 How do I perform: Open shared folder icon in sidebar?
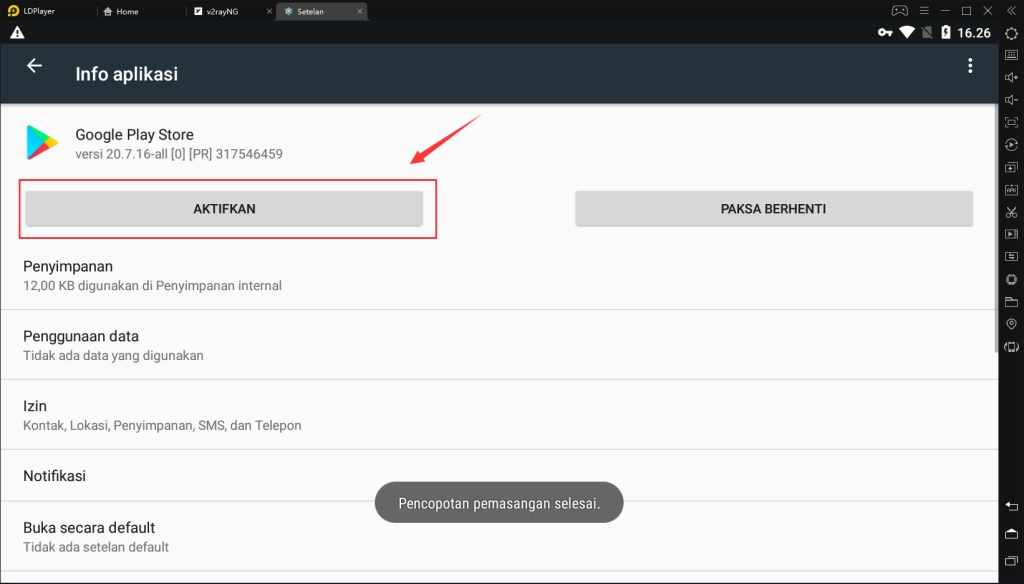coord(1012,302)
